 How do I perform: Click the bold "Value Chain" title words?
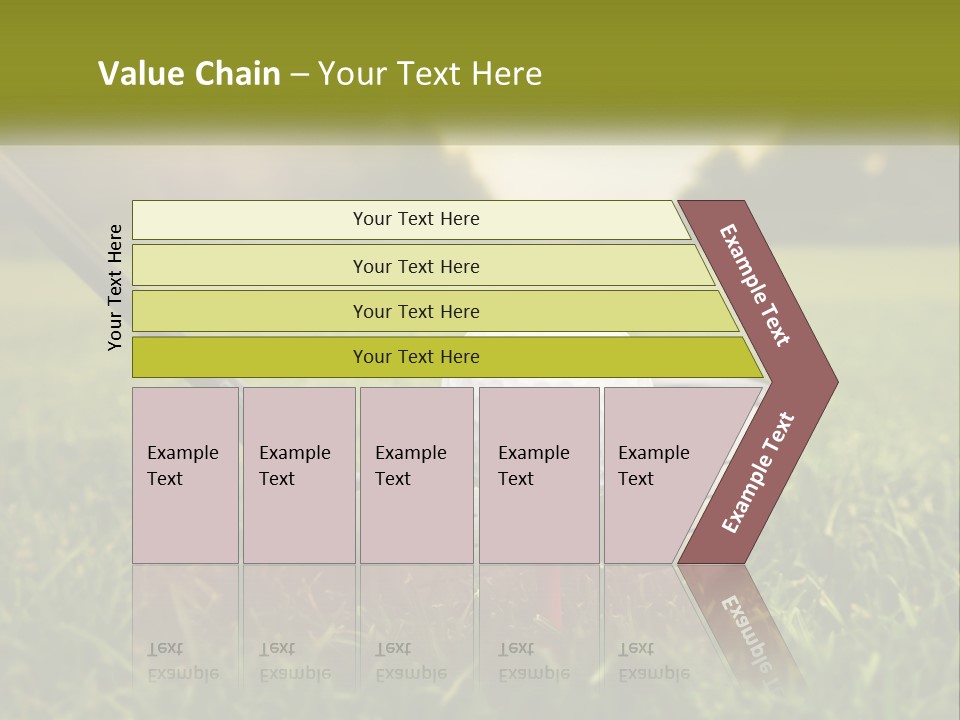(189, 74)
